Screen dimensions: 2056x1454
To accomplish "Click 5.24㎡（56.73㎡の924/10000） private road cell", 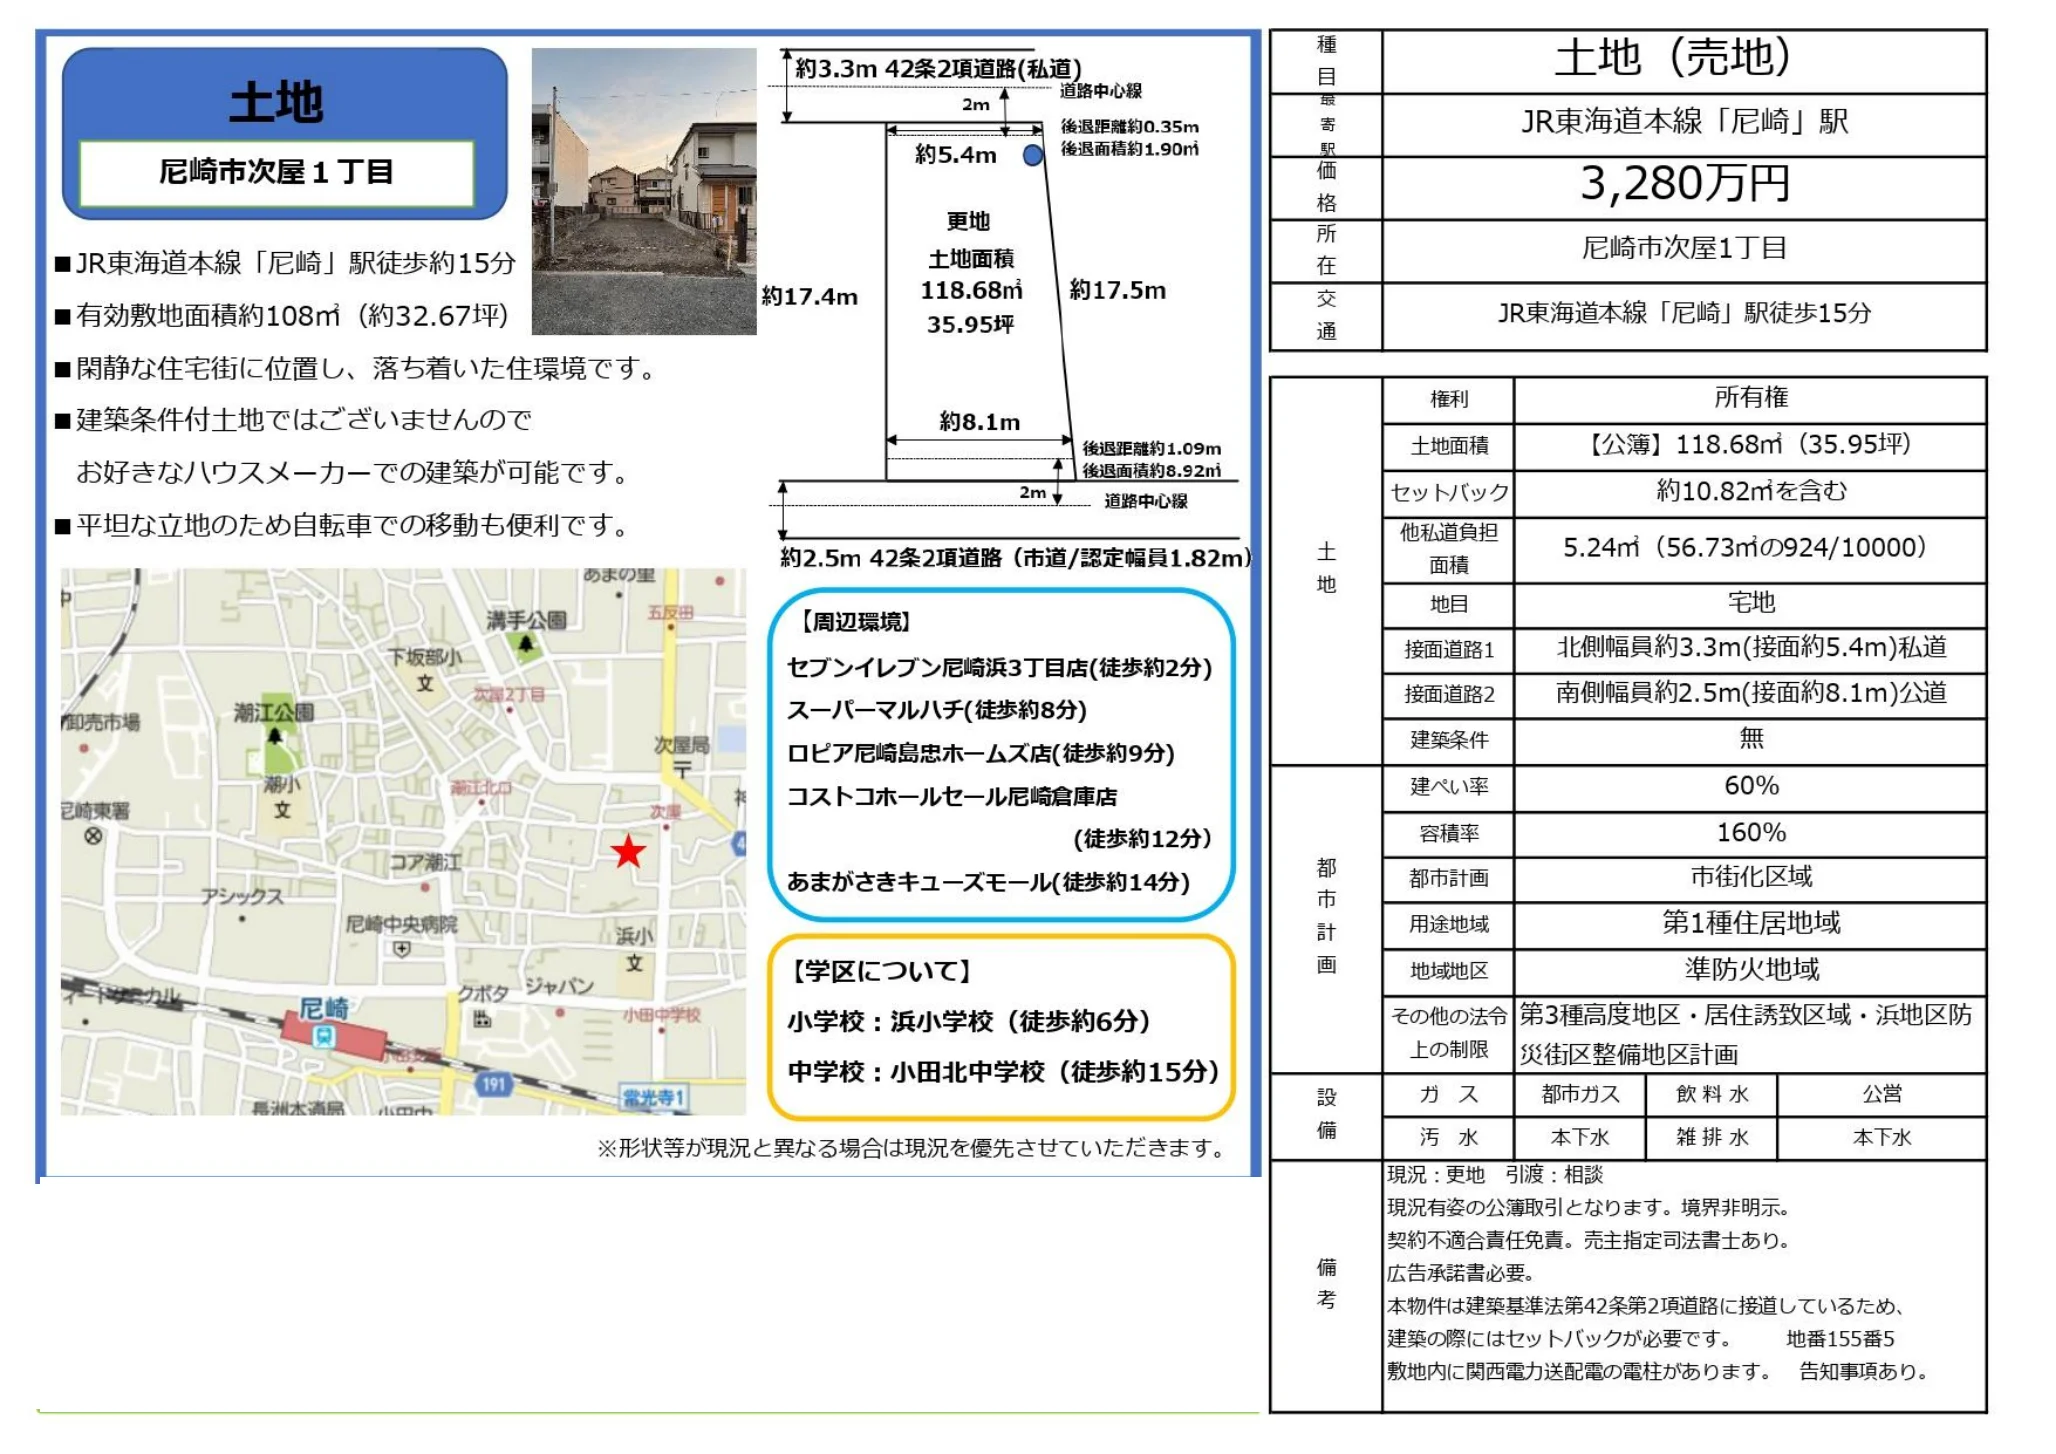I will click(x=1751, y=548).
